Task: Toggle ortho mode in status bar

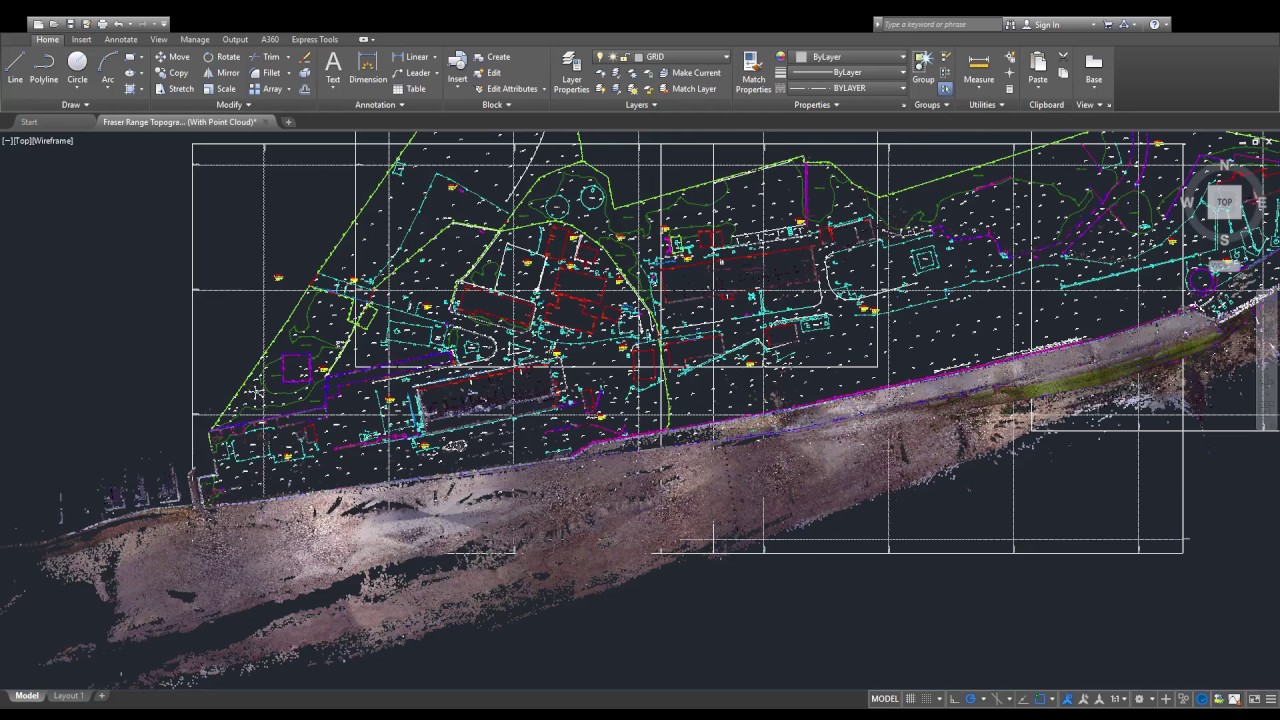Action: pos(954,699)
